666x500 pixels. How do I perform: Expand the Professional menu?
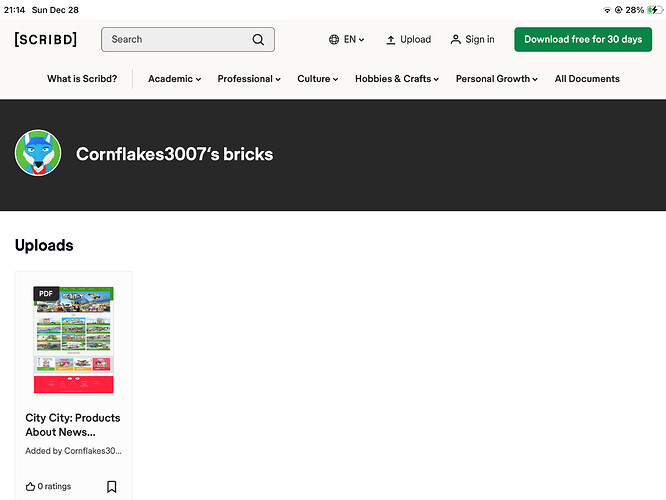pyautogui.click(x=249, y=79)
